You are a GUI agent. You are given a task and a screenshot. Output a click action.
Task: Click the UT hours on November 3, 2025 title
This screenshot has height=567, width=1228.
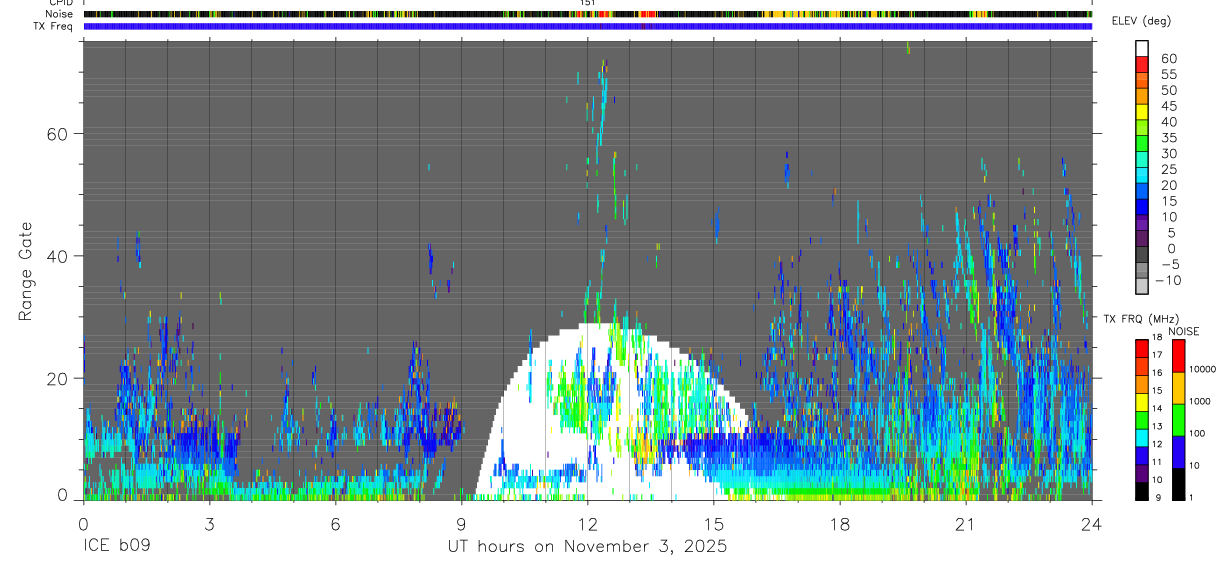(x=587, y=547)
